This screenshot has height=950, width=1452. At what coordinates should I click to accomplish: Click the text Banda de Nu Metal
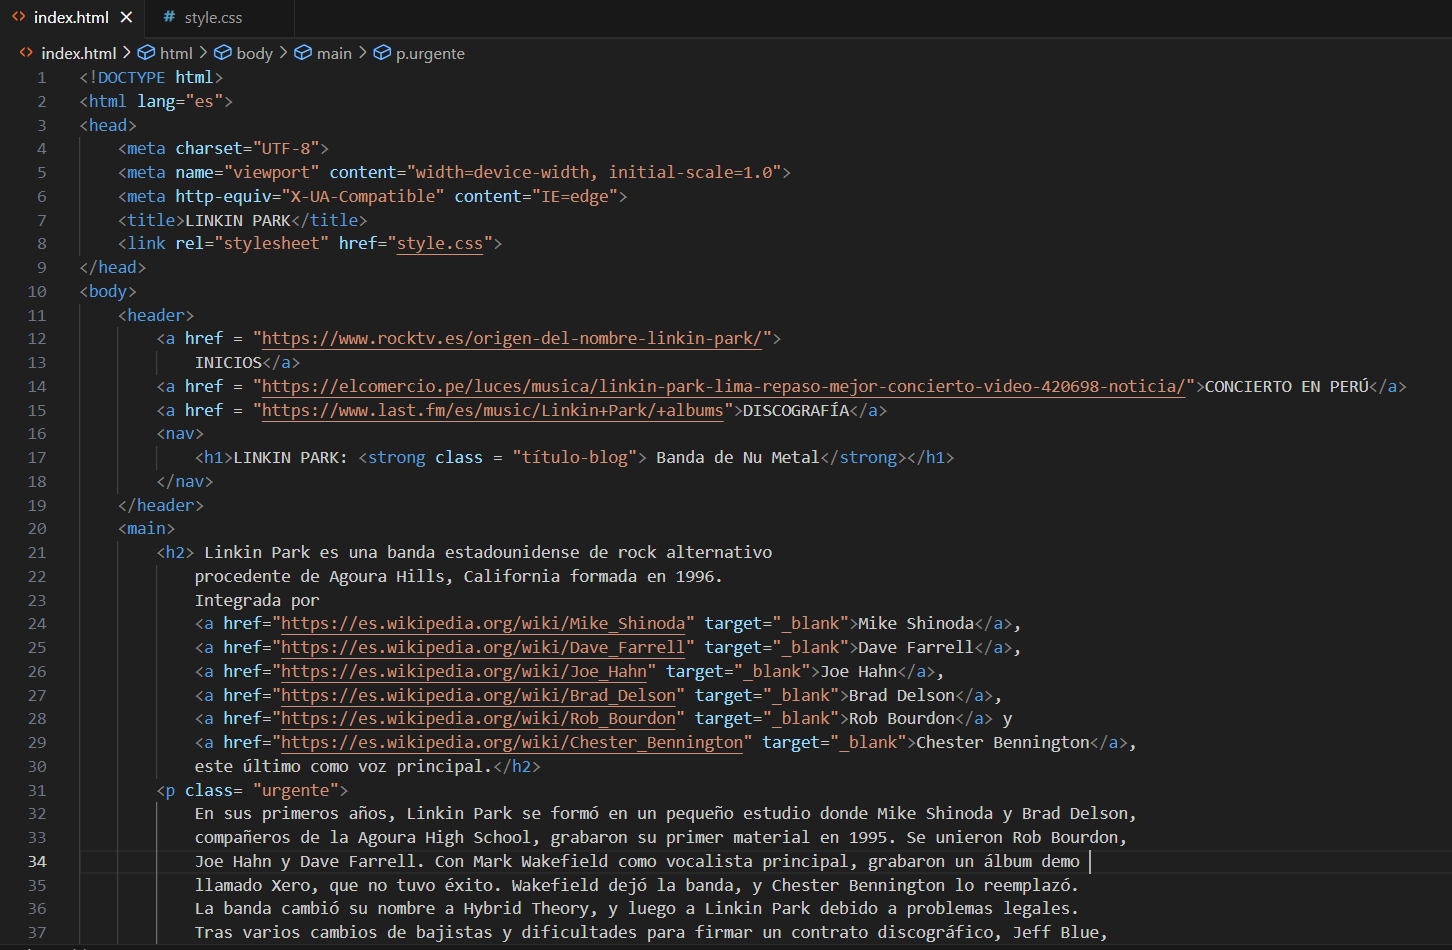tap(738, 458)
